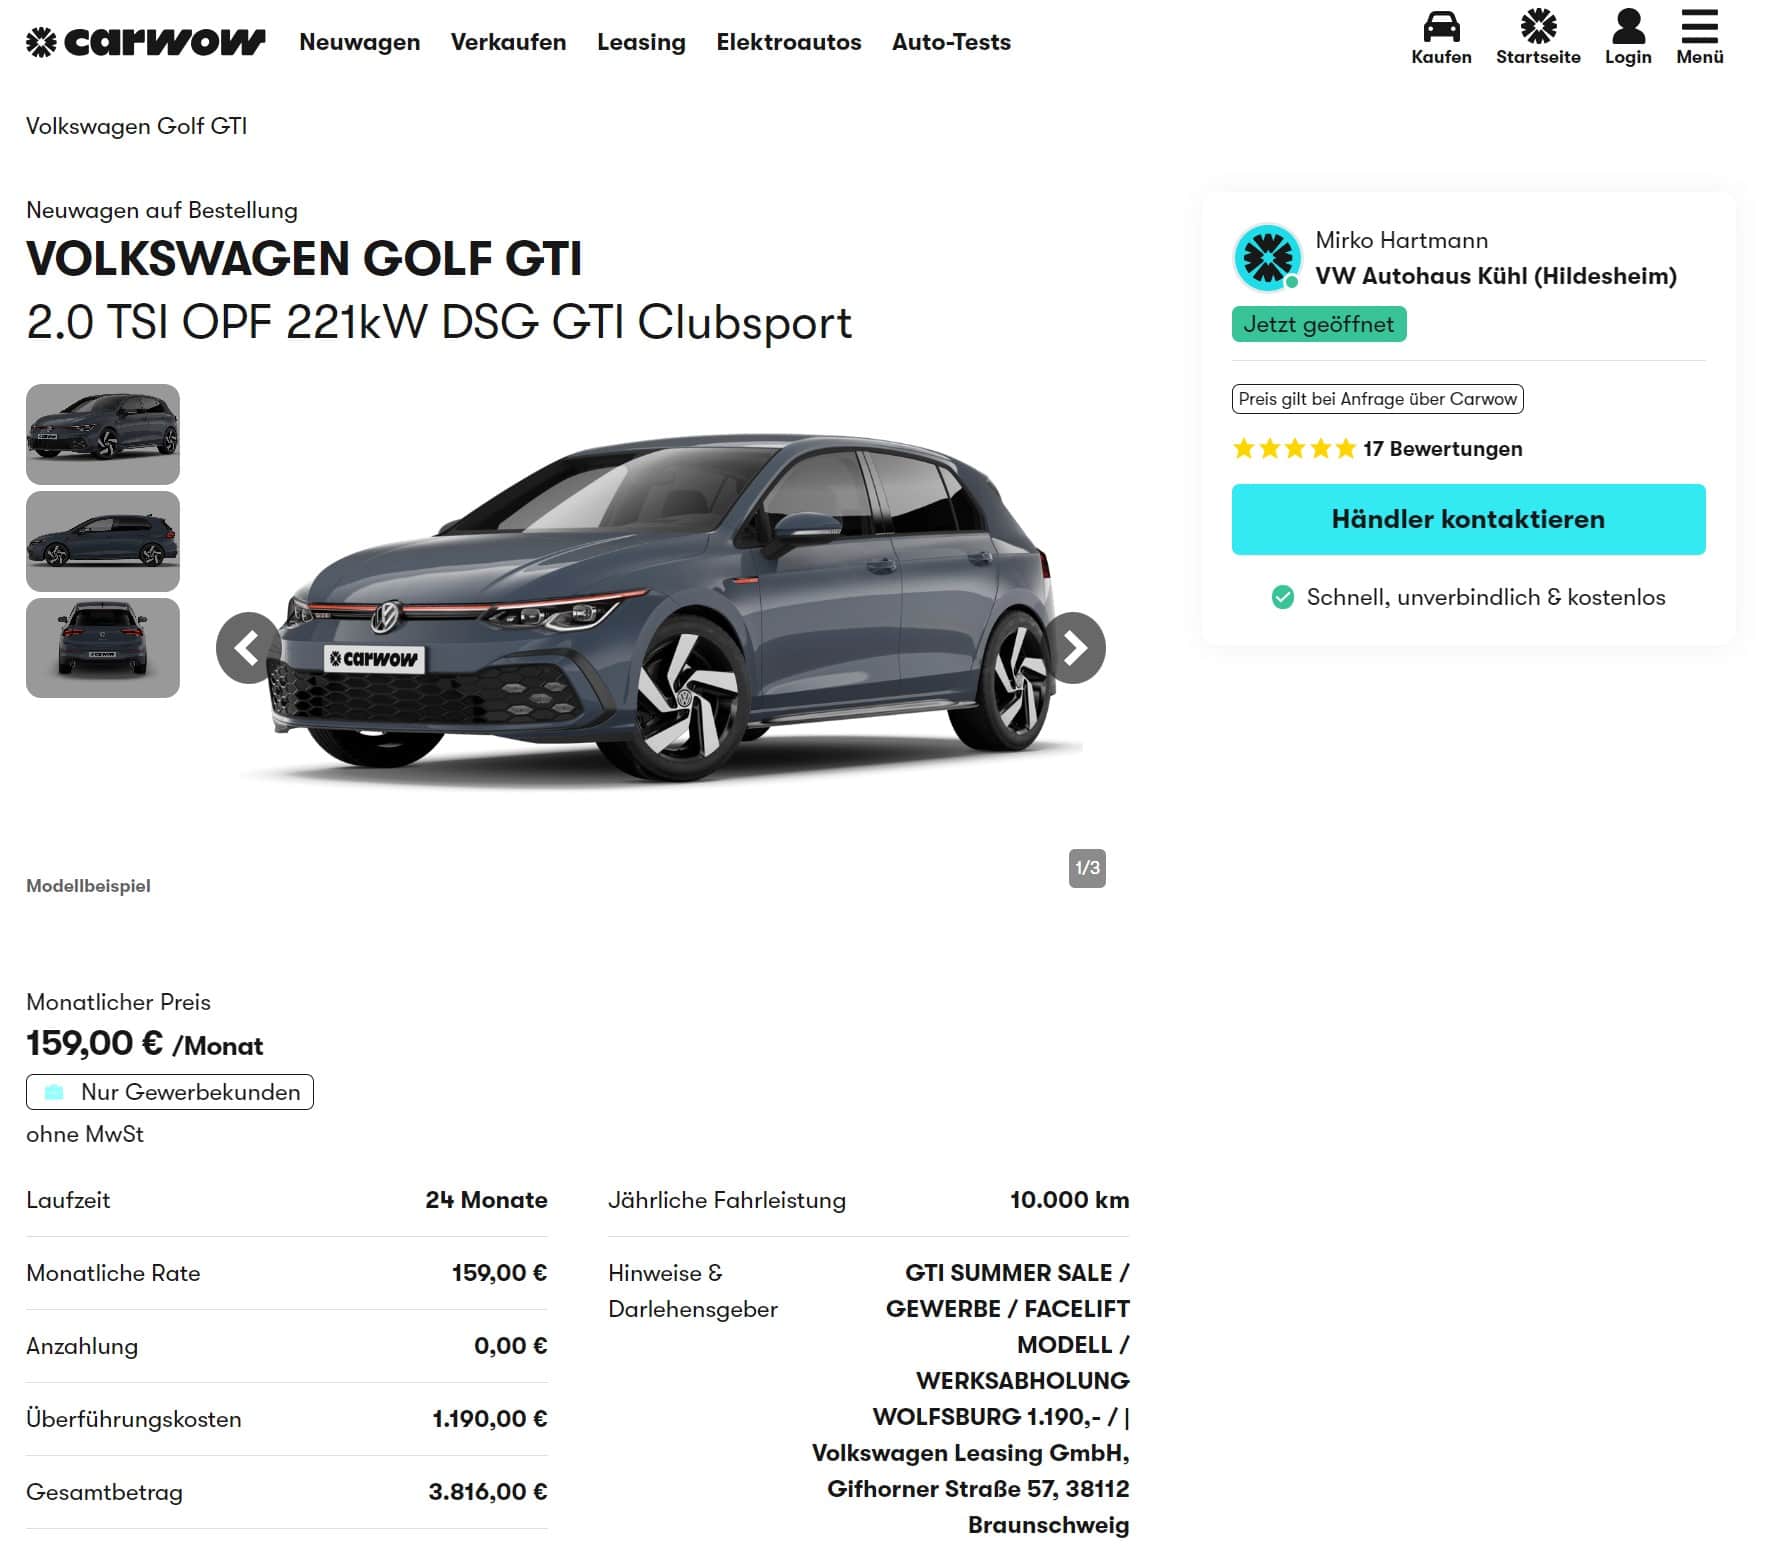The image size is (1768, 1549).
Task: Click dealer contact name Mirko Hartmann
Action: 1401,240
